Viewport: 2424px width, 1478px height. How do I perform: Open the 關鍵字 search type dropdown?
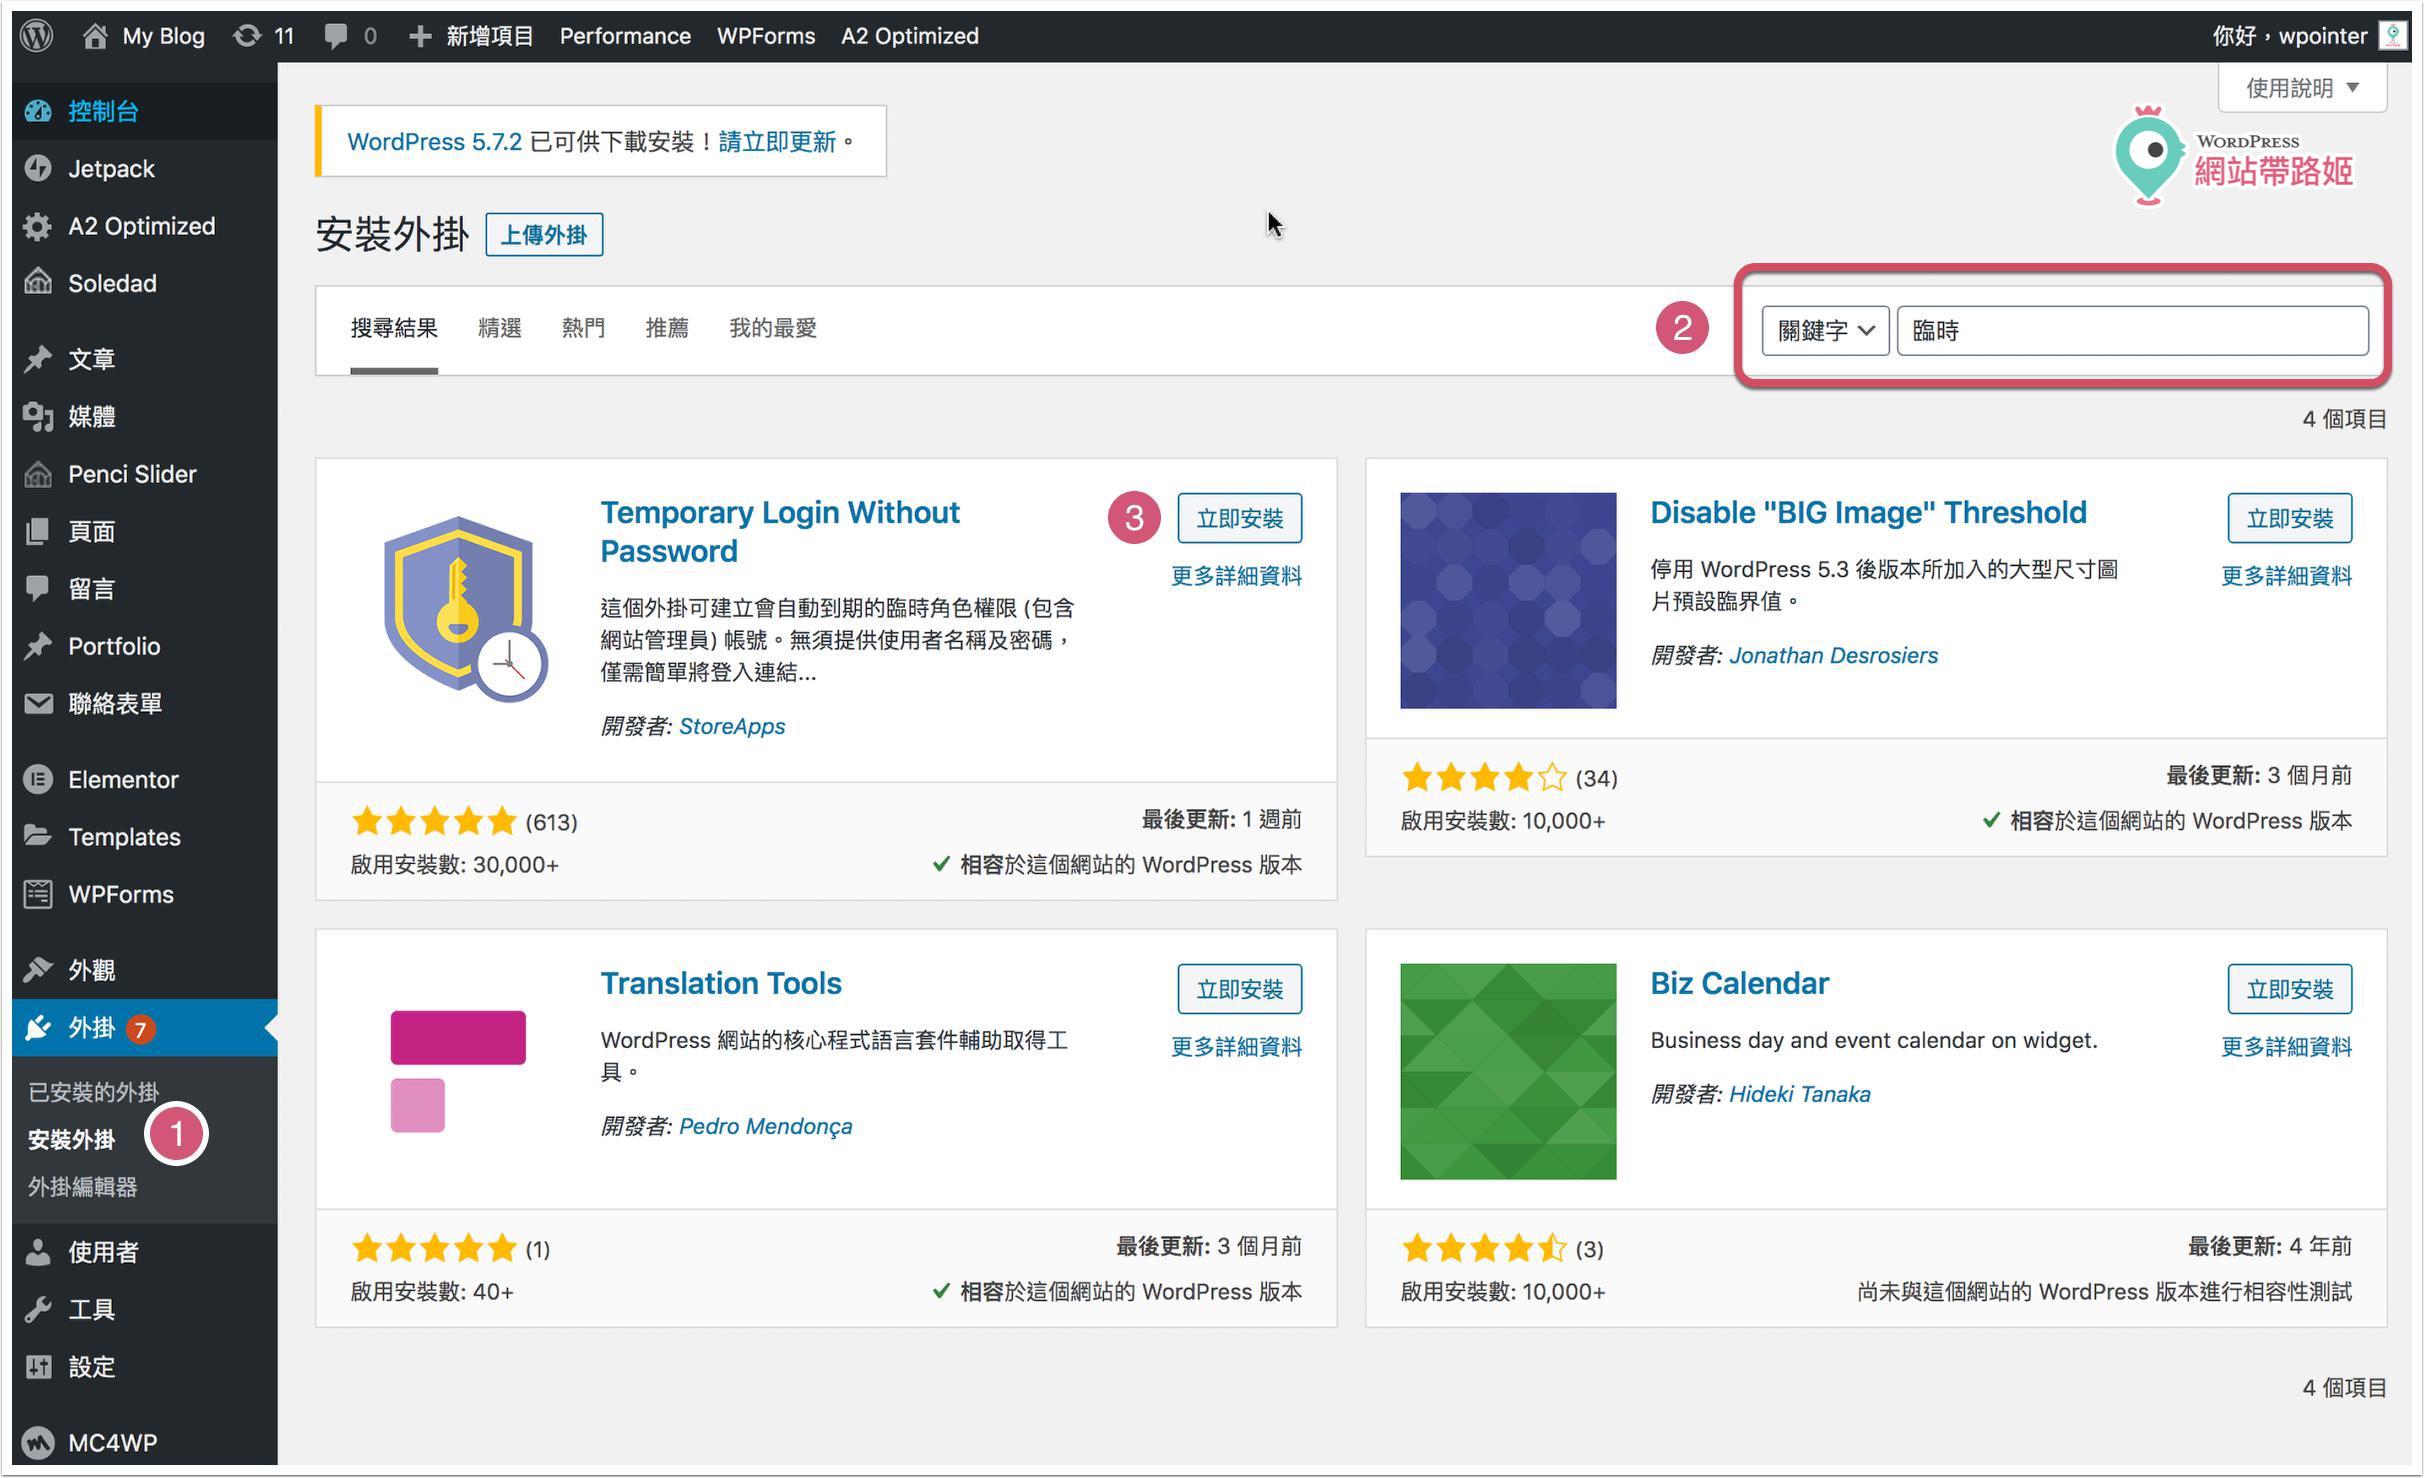tap(1825, 331)
